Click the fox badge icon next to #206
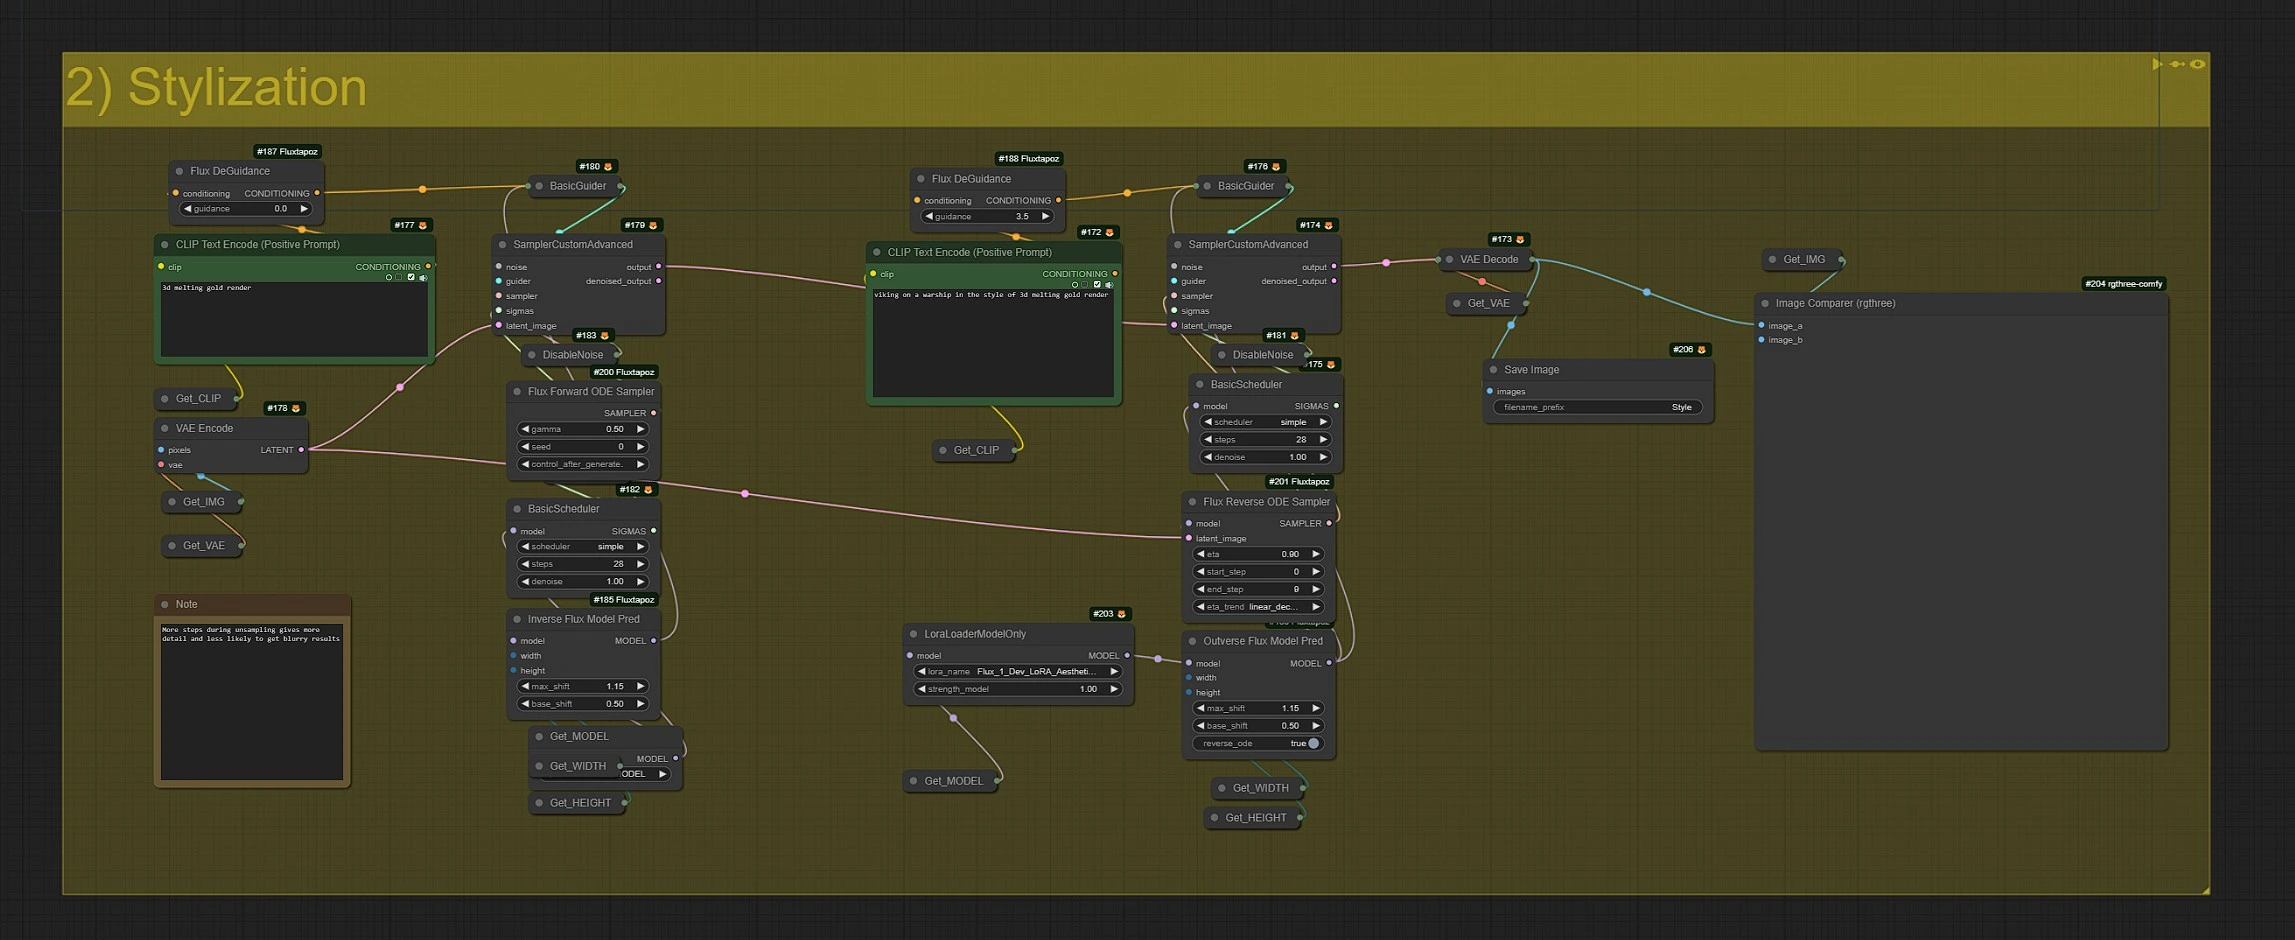The image size is (2295, 940). [1702, 350]
